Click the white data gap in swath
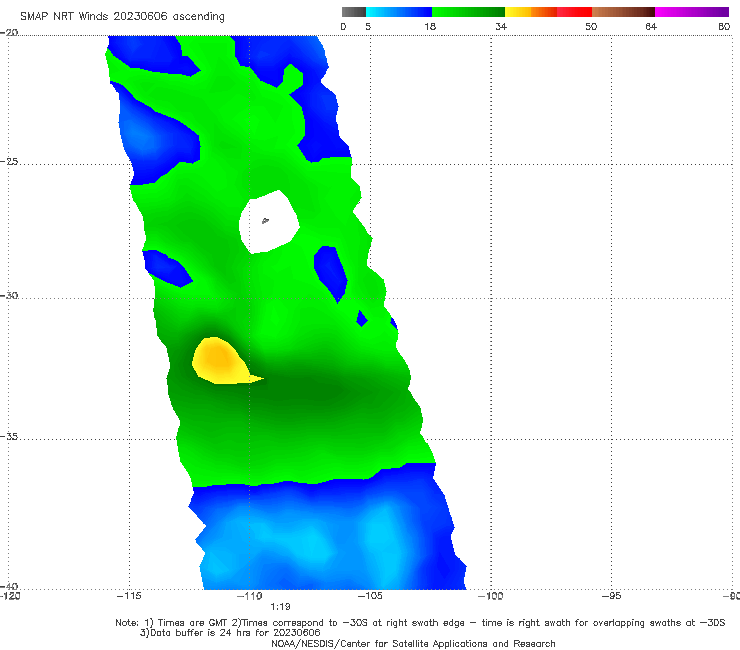This screenshot has height=650, width=740. 269,222
